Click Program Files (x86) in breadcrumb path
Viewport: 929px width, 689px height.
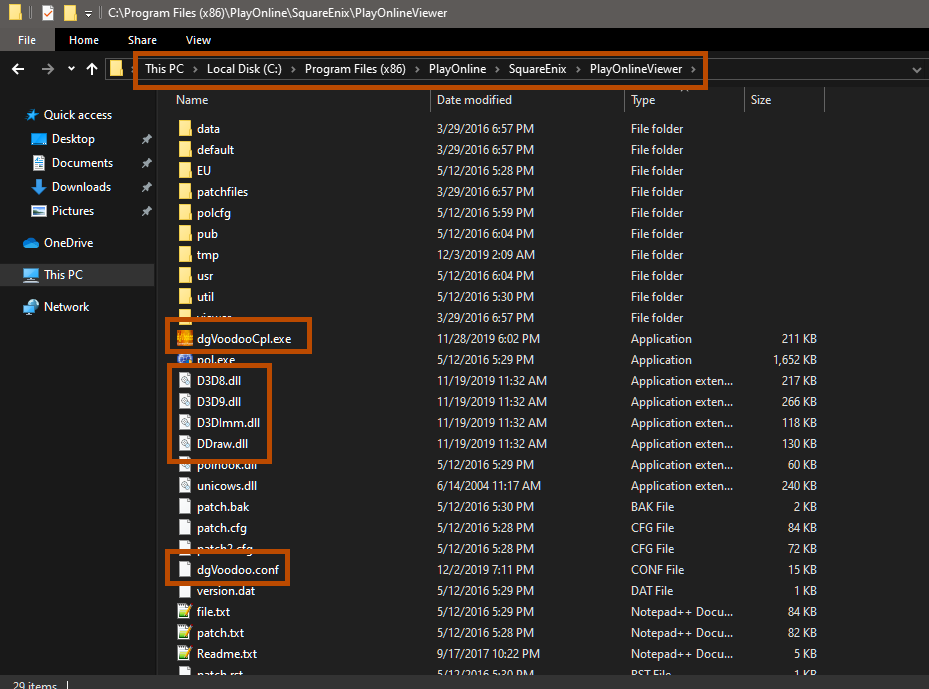point(355,69)
